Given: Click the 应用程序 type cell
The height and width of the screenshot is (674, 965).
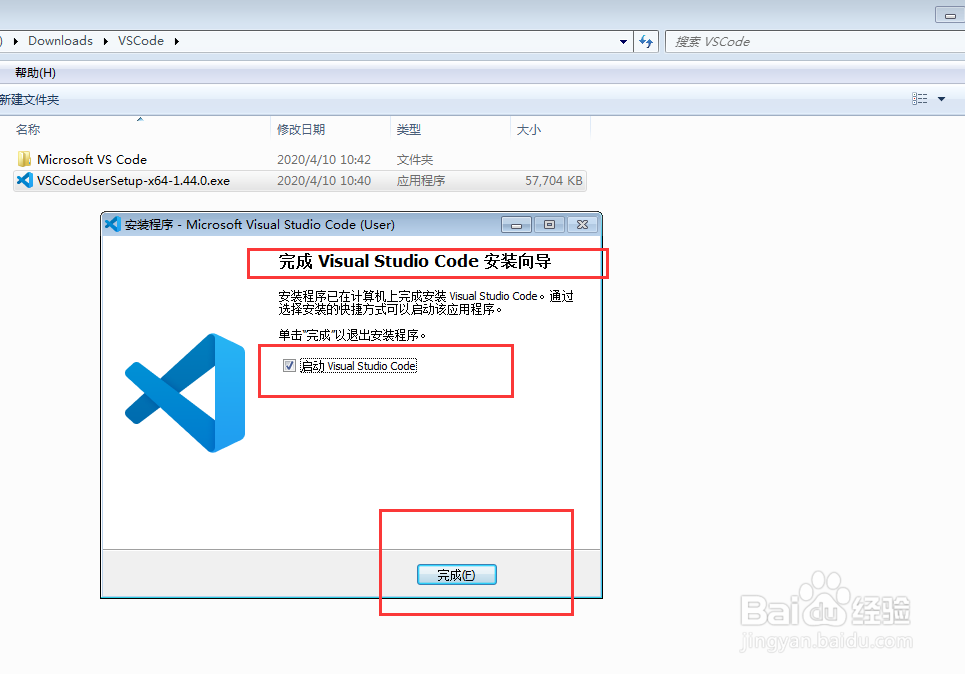Looking at the screenshot, I should [420, 180].
